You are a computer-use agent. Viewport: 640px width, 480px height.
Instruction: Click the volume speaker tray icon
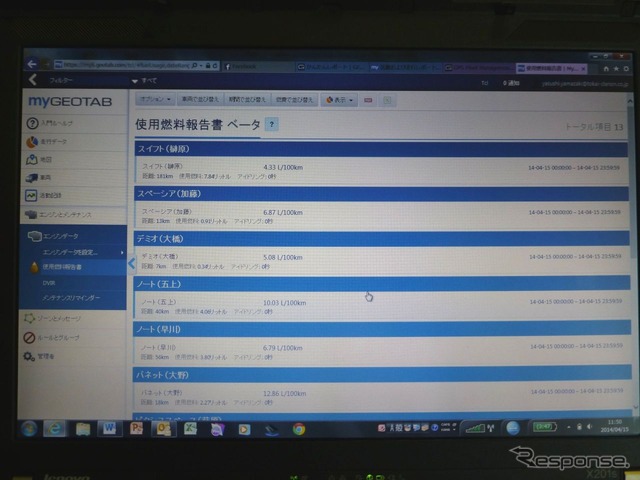[589, 427]
